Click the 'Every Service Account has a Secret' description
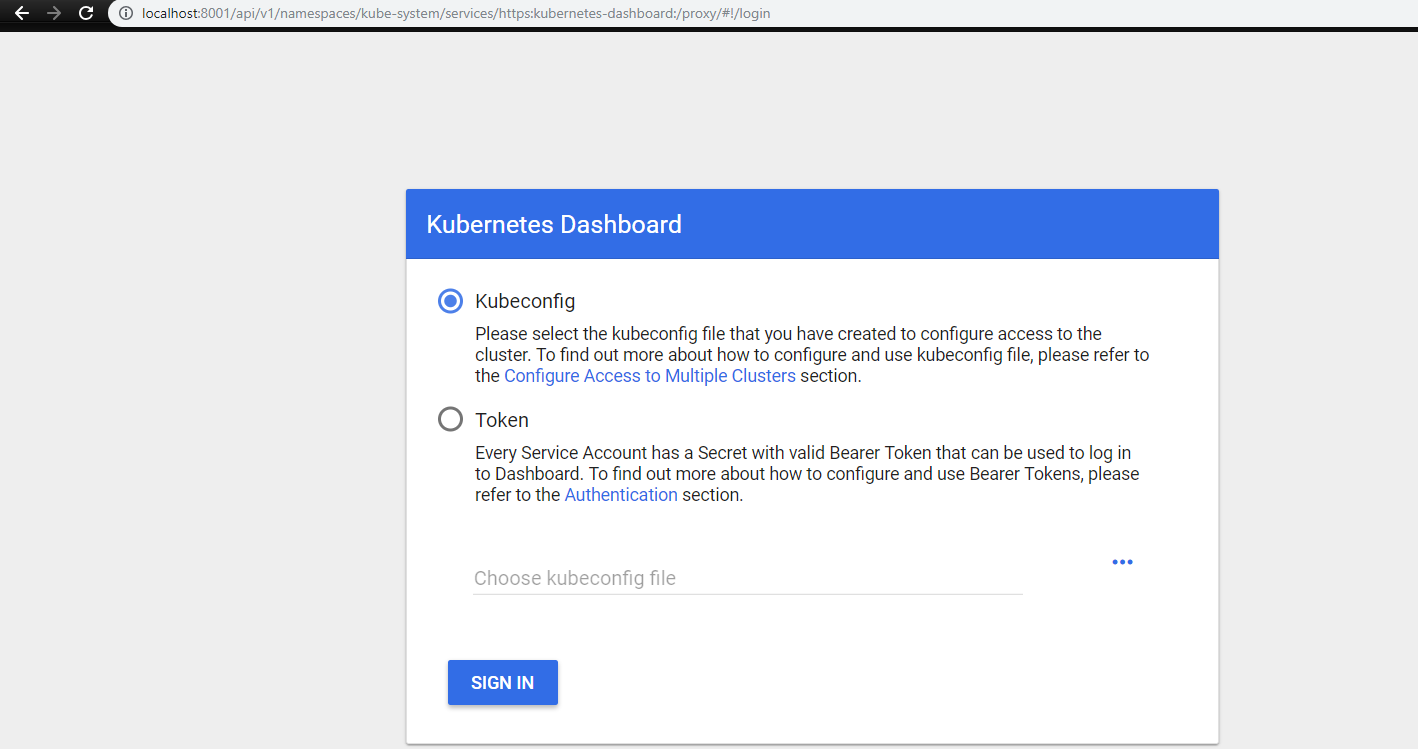Image resolution: width=1418 pixels, height=749 pixels. click(807, 474)
